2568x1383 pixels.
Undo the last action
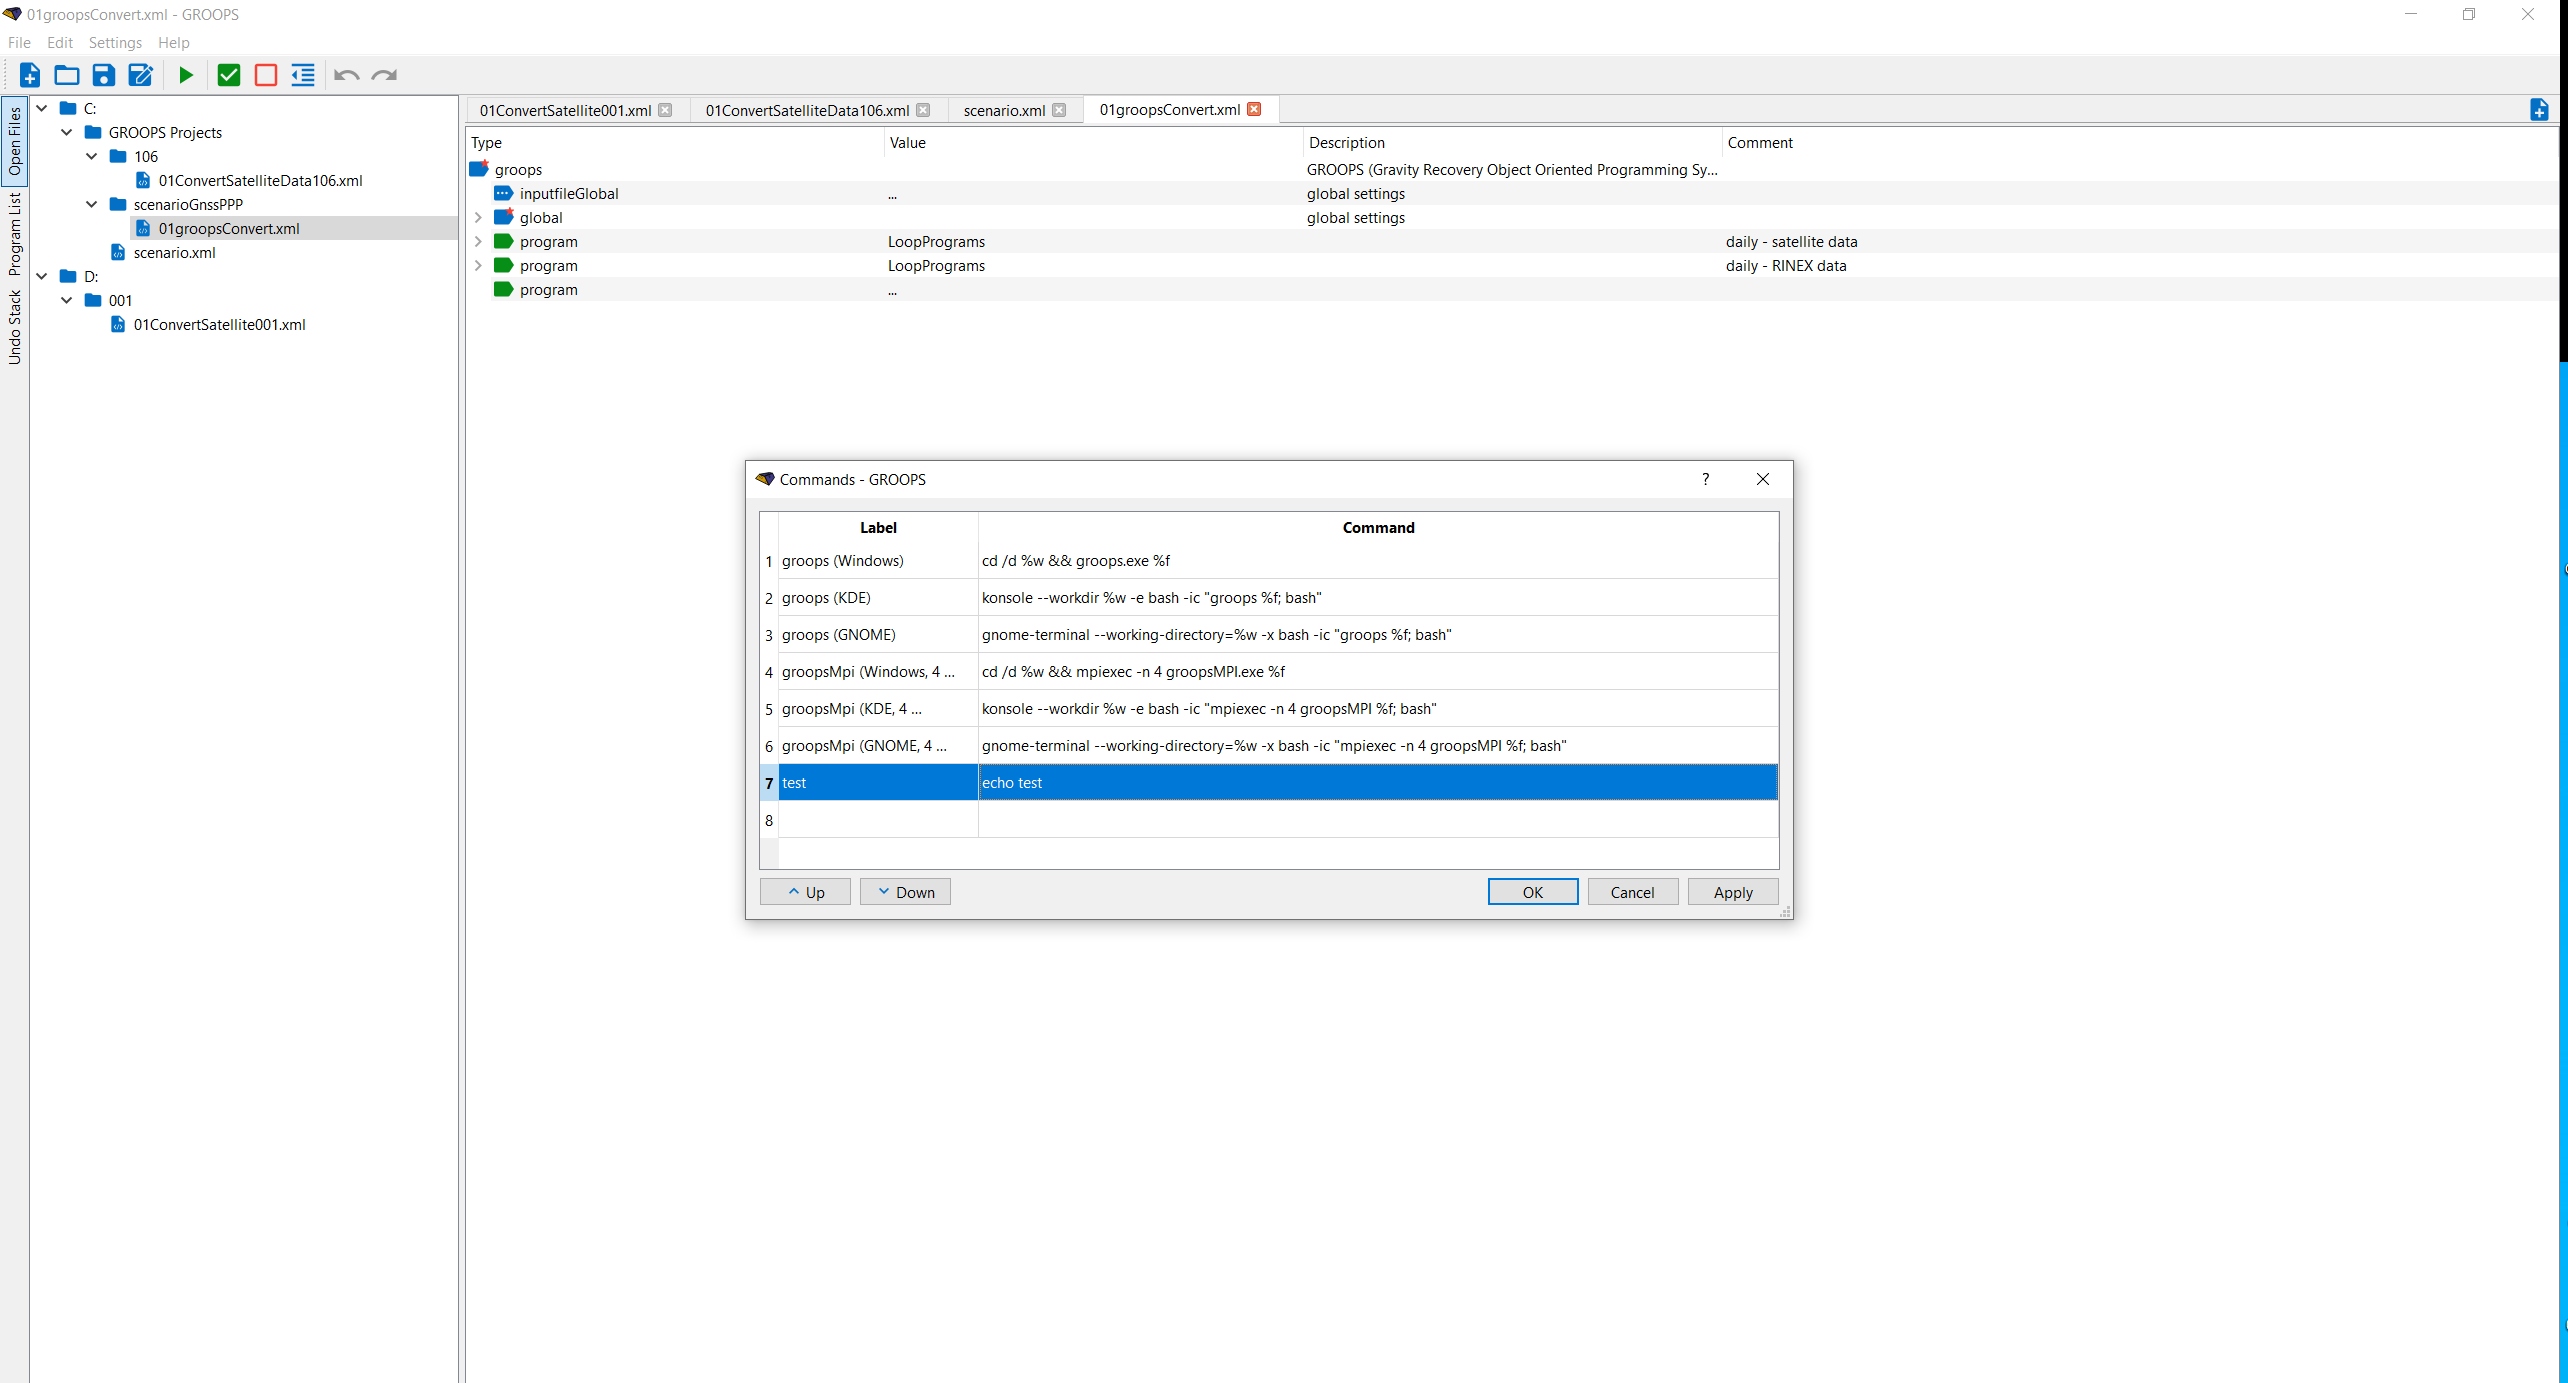point(346,75)
